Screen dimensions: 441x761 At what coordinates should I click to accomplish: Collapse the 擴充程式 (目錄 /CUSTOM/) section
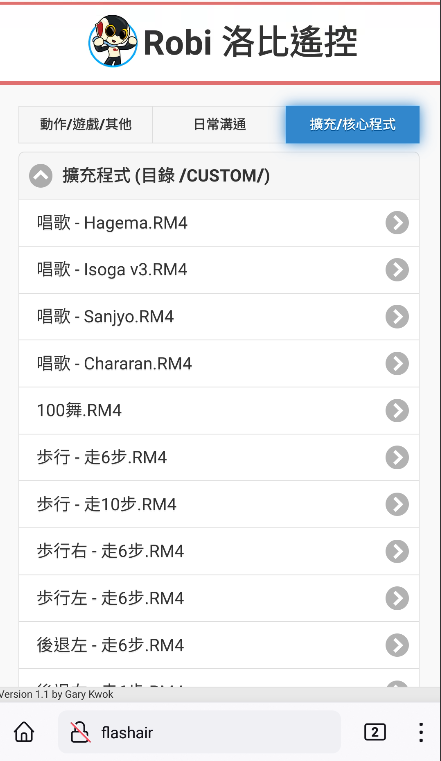(41, 176)
